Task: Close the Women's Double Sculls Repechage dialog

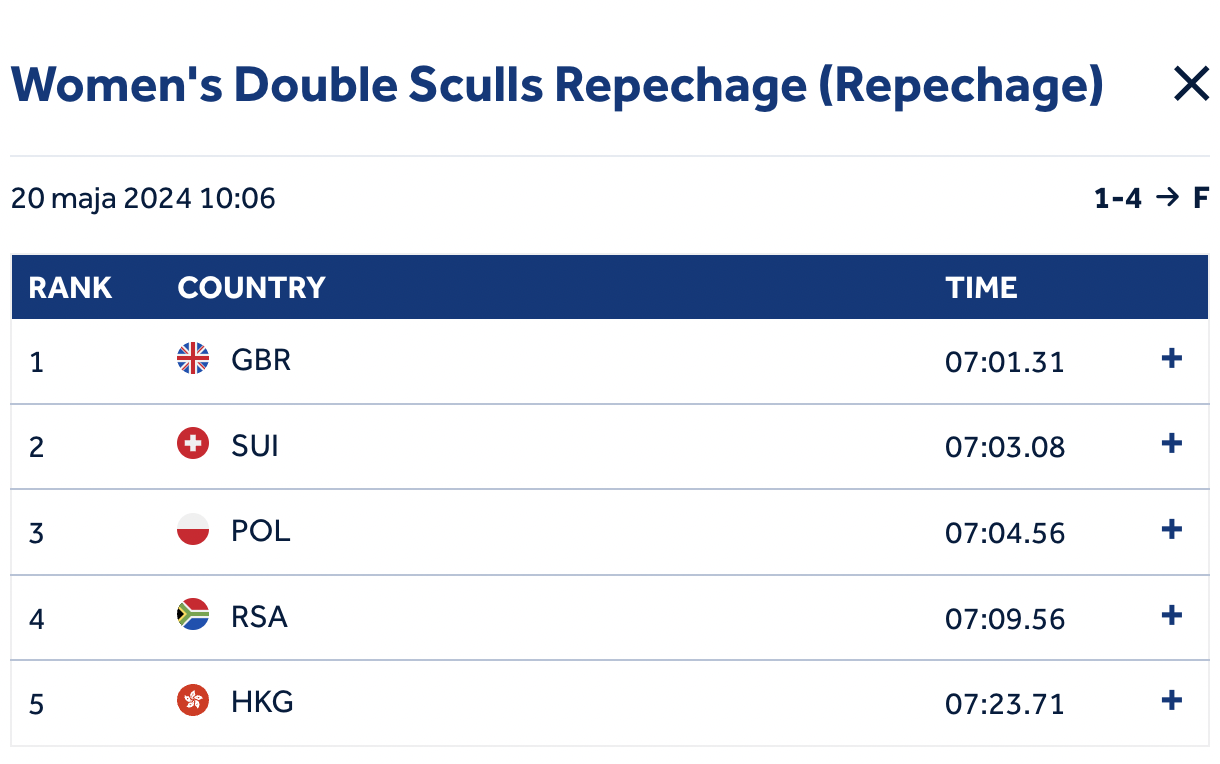Action: coord(1191,85)
